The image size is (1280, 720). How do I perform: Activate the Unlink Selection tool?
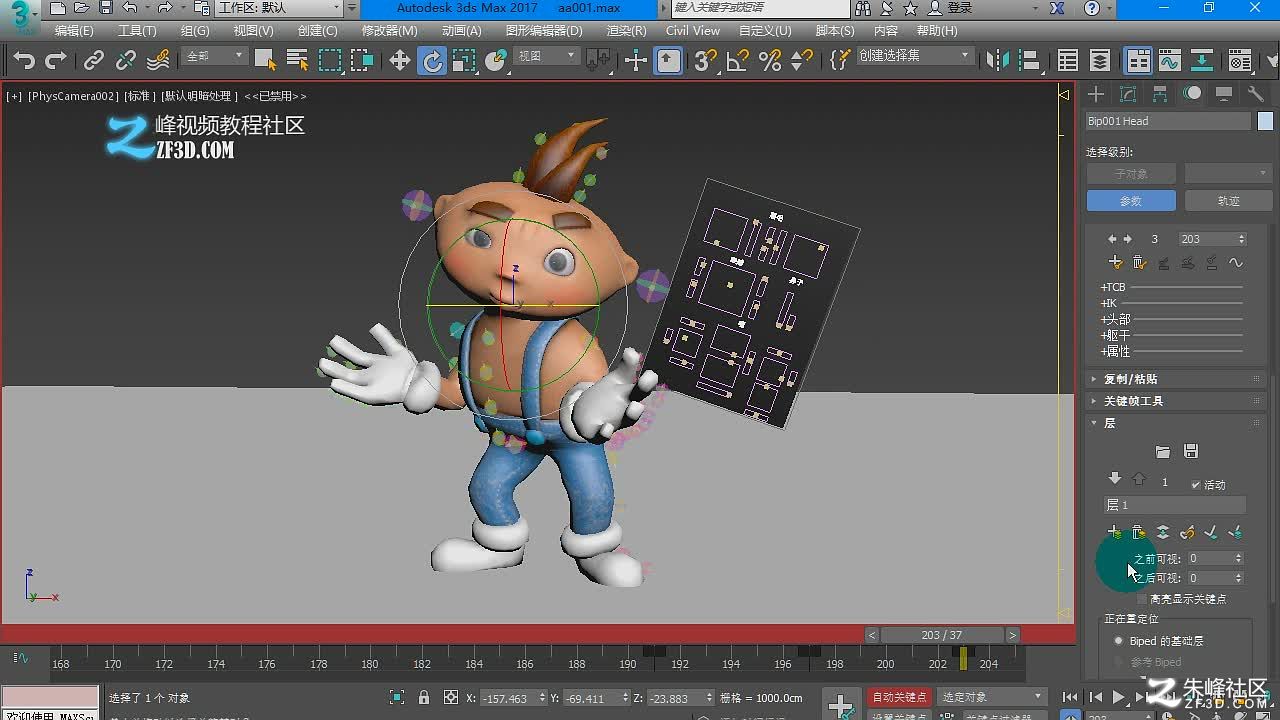[126, 61]
